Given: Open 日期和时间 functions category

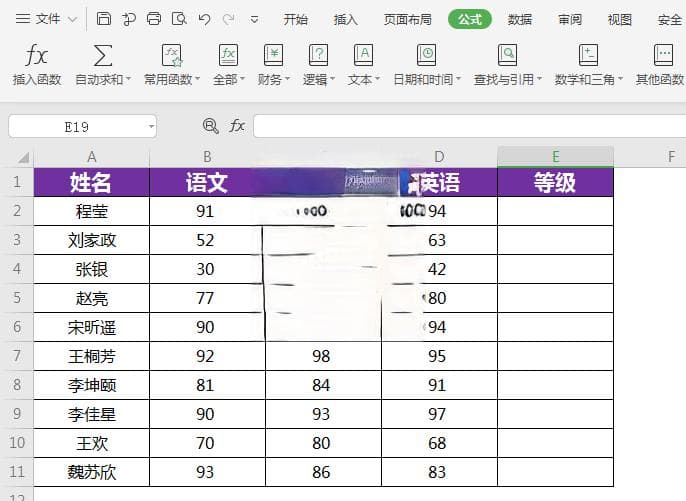Looking at the screenshot, I should tap(427, 65).
